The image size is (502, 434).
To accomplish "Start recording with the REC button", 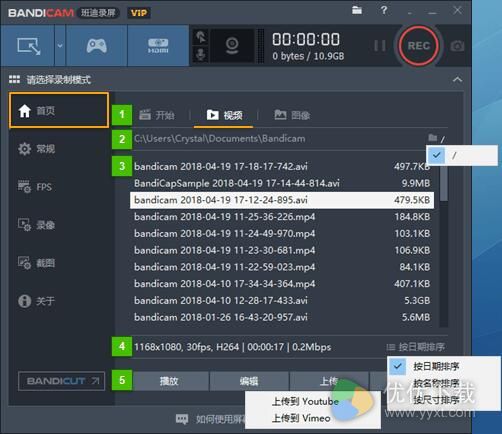I will point(419,46).
